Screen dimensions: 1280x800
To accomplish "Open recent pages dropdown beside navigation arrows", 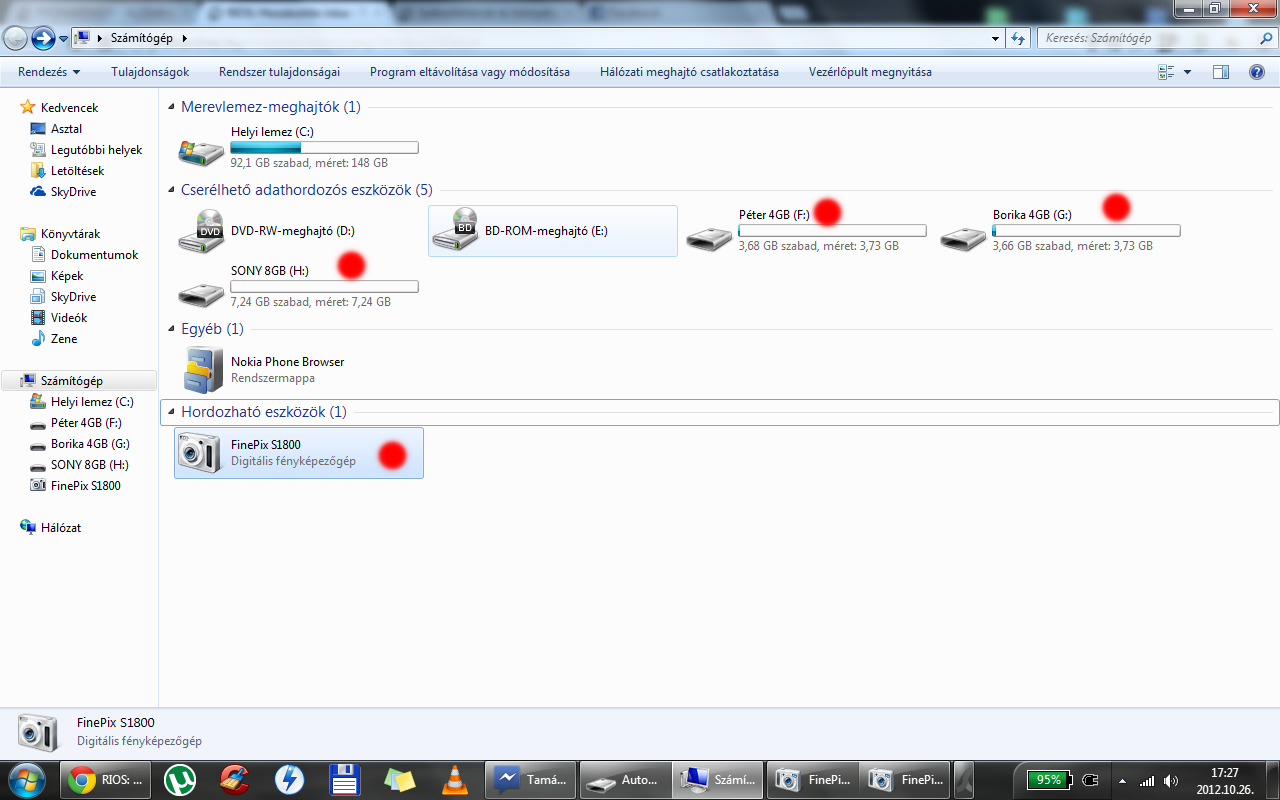I will pyautogui.click(x=63, y=39).
